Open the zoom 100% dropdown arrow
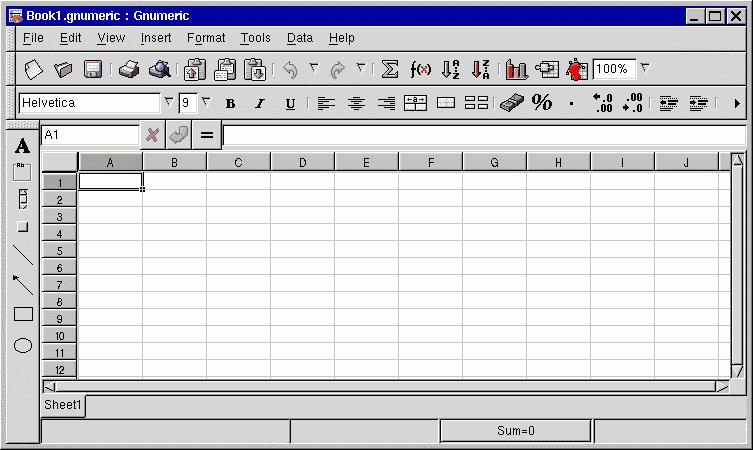 [x=645, y=69]
